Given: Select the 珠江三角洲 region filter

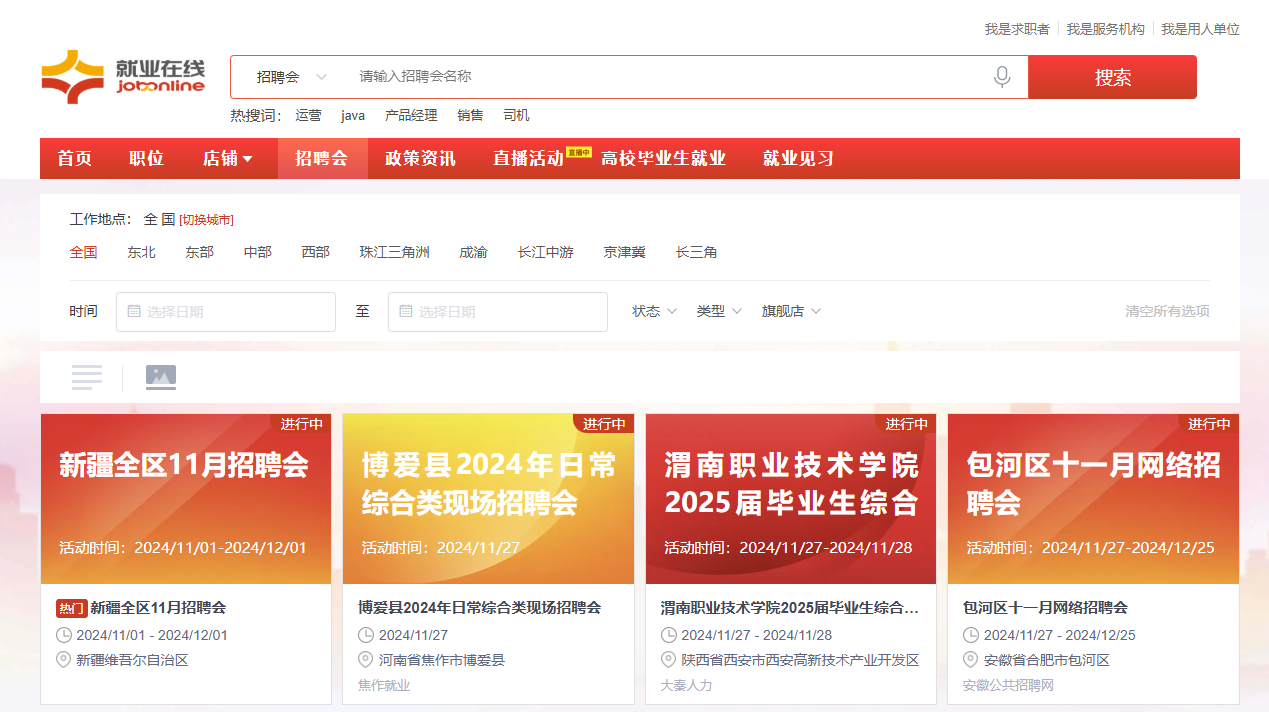Looking at the screenshot, I should click(394, 253).
